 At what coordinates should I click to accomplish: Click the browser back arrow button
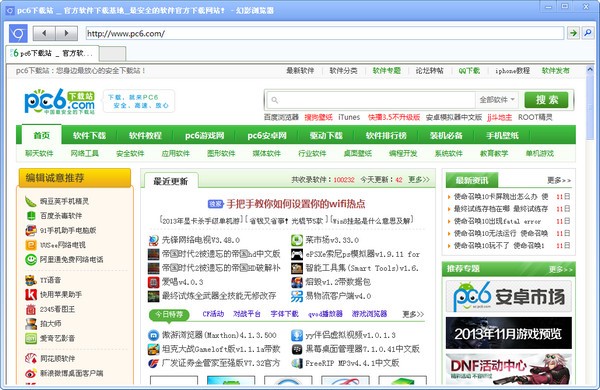click(44, 33)
